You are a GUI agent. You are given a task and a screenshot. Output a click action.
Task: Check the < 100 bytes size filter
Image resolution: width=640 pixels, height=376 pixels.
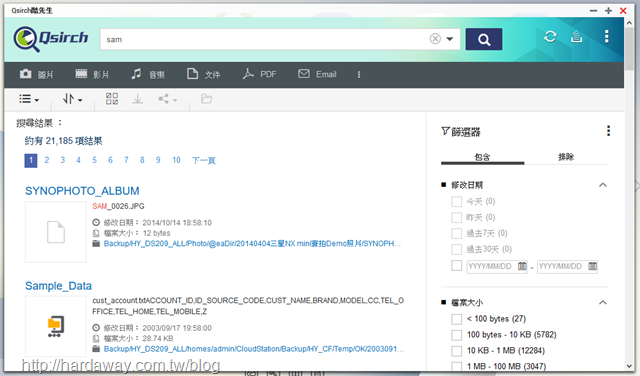pos(456,319)
